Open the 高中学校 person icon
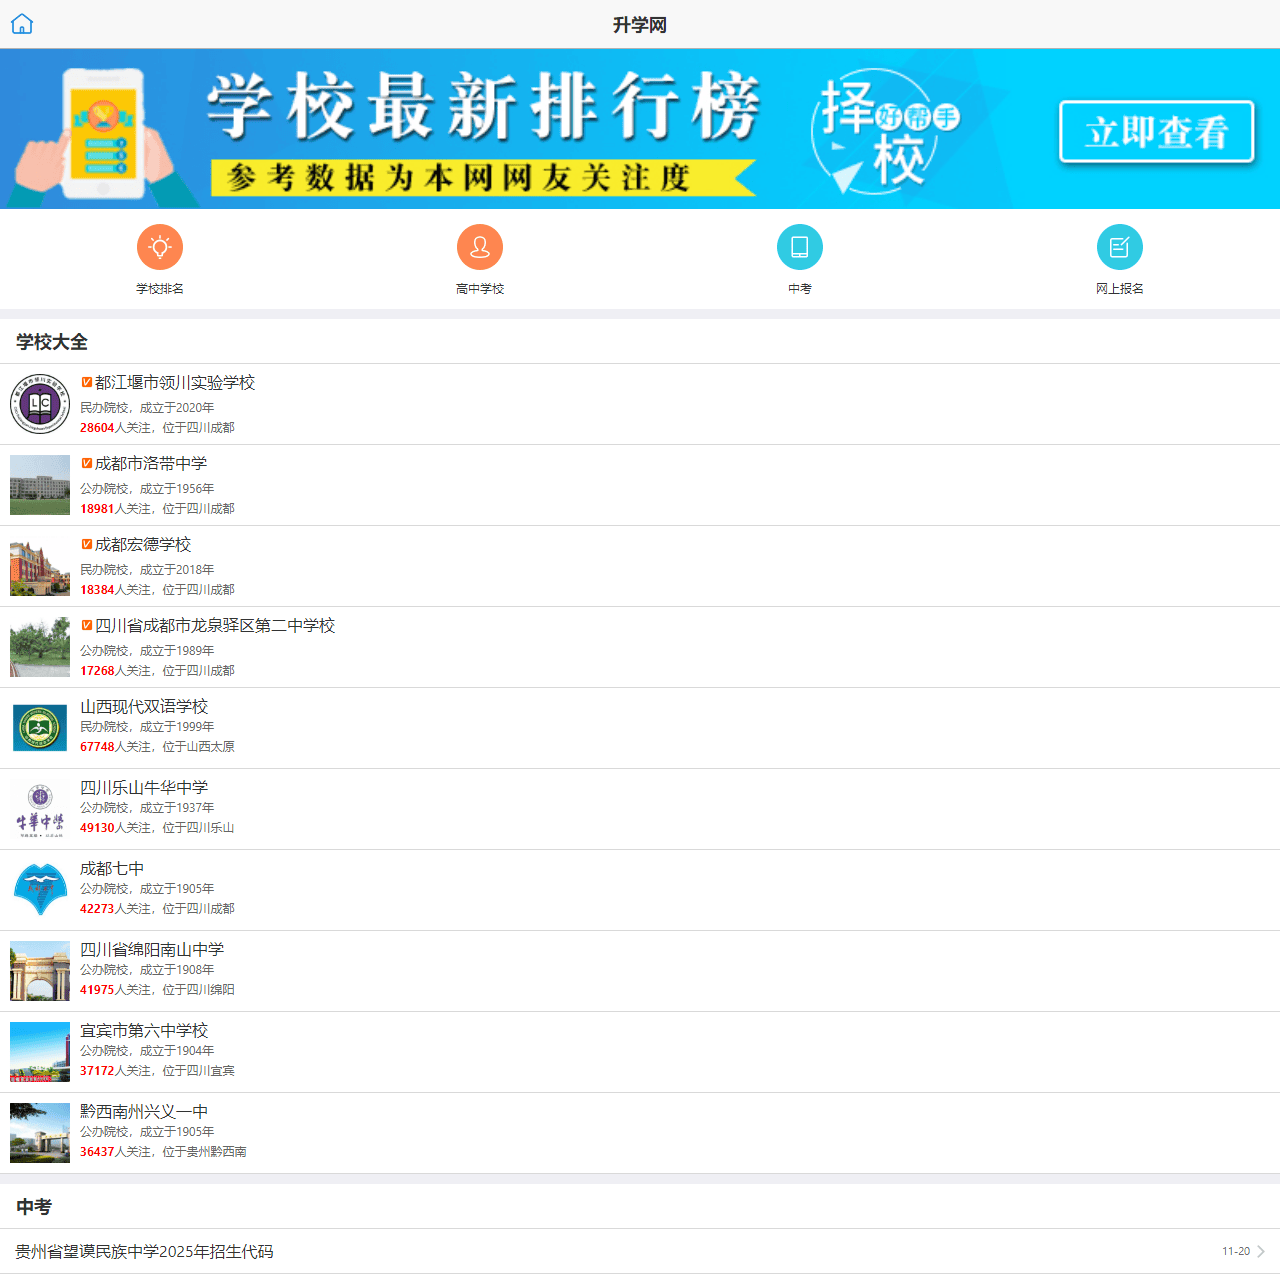Screen dimensions: 1280x1280 tap(480, 247)
